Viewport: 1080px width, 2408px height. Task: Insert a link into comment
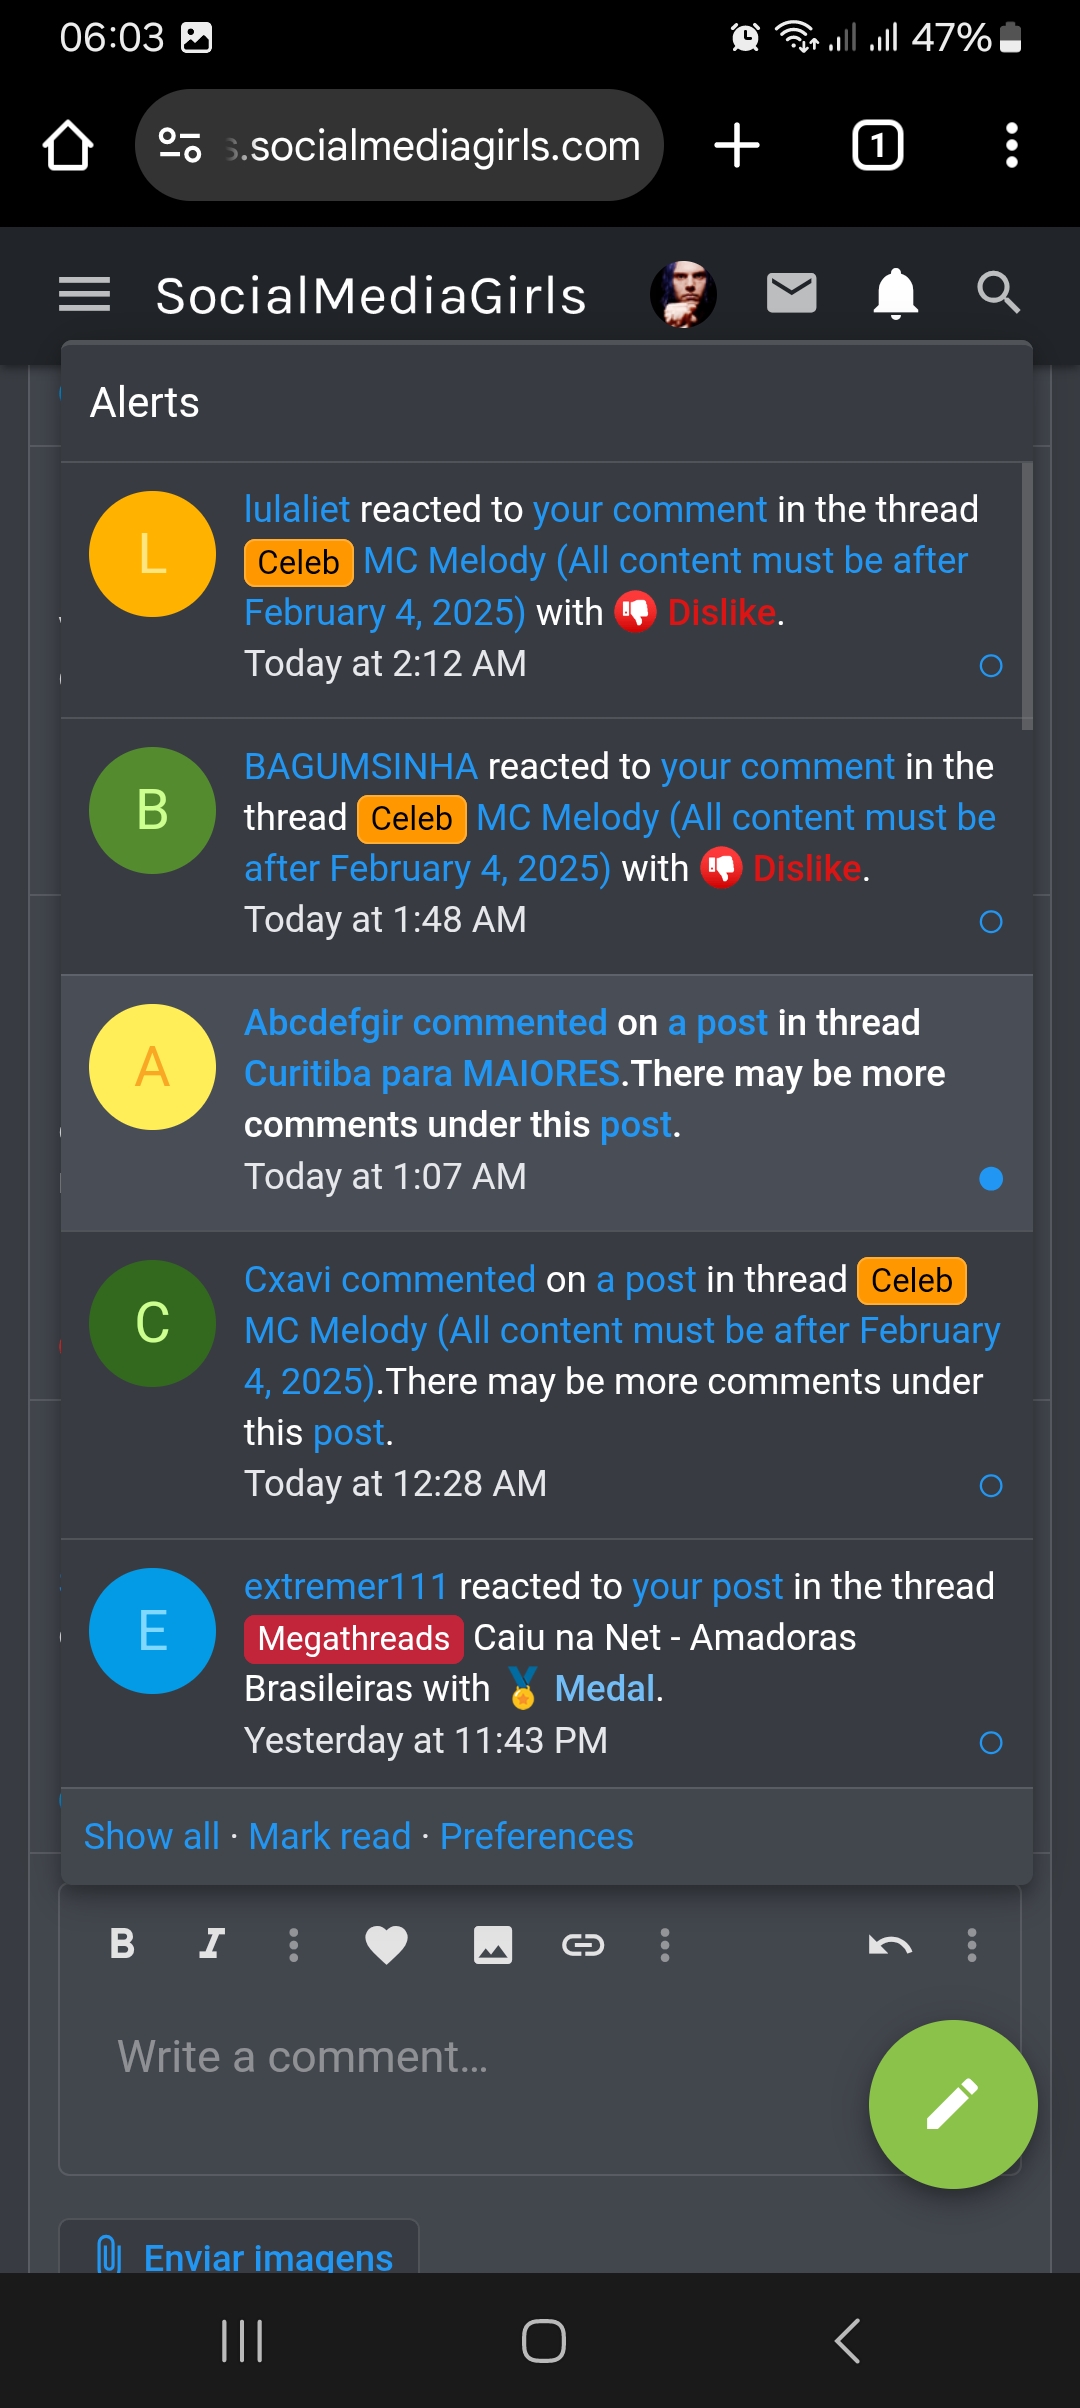583,1944
